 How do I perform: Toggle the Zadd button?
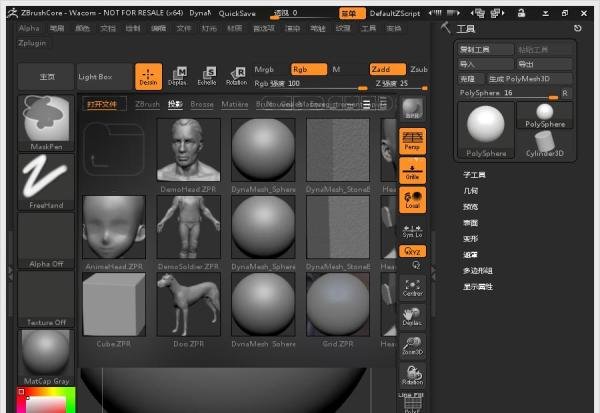coord(388,69)
